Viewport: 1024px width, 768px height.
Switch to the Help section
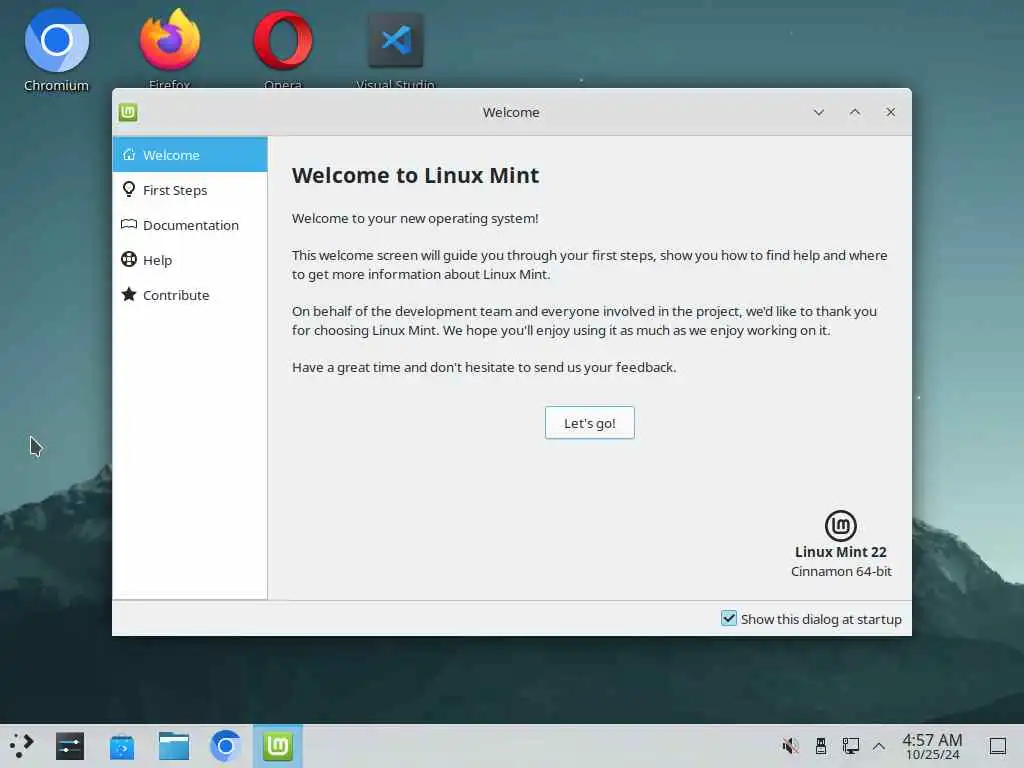[x=190, y=260]
